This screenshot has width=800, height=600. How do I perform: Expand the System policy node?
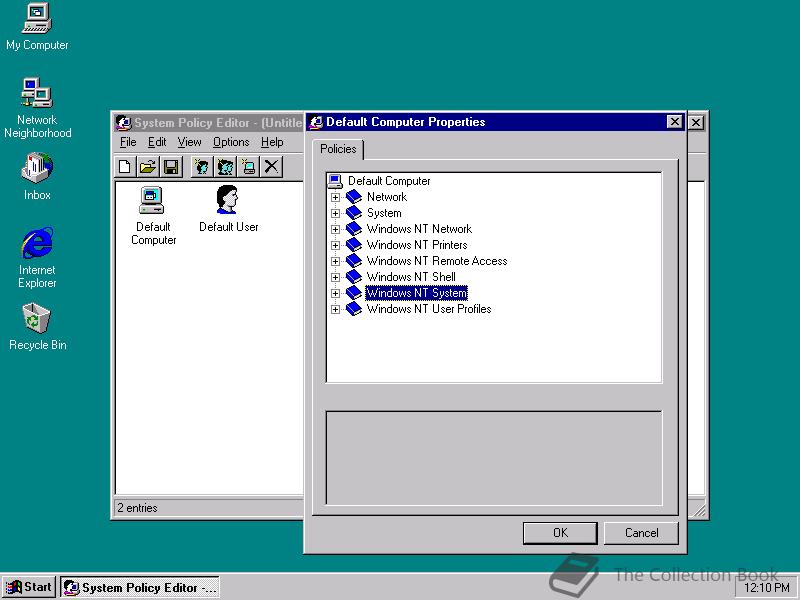click(335, 213)
